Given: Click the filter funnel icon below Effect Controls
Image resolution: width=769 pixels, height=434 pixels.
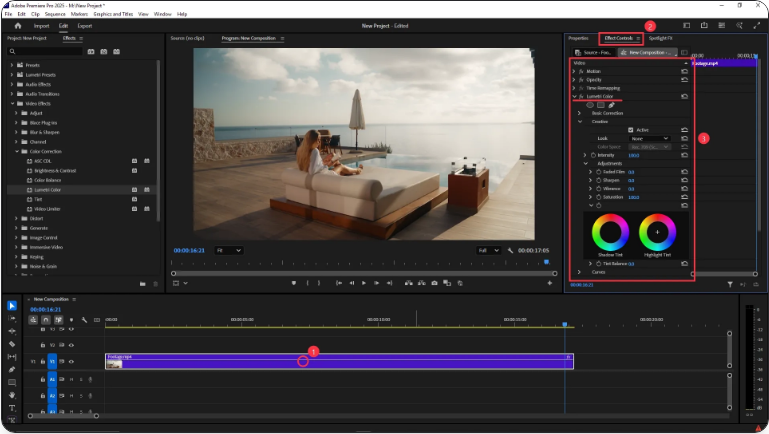Looking at the screenshot, I should coord(730,284).
